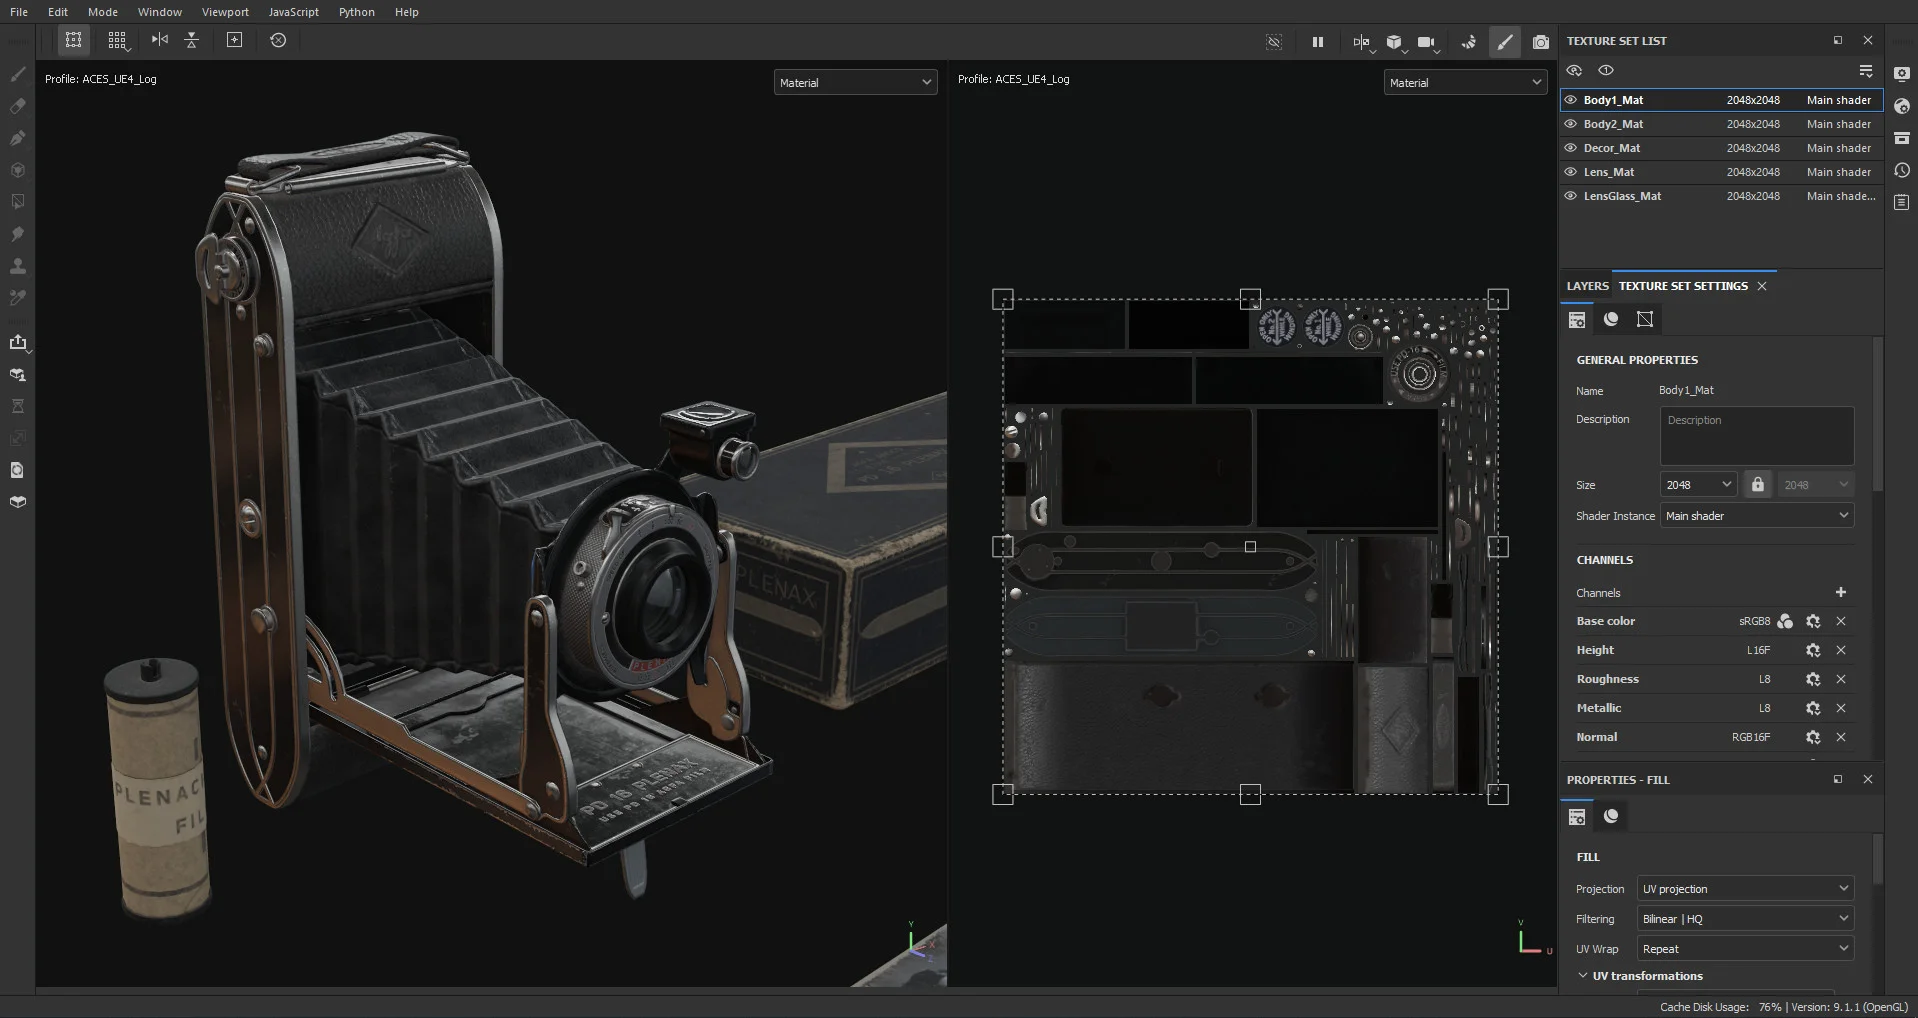Toggle symmetry icon in top toolbar

tap(160, 40)
